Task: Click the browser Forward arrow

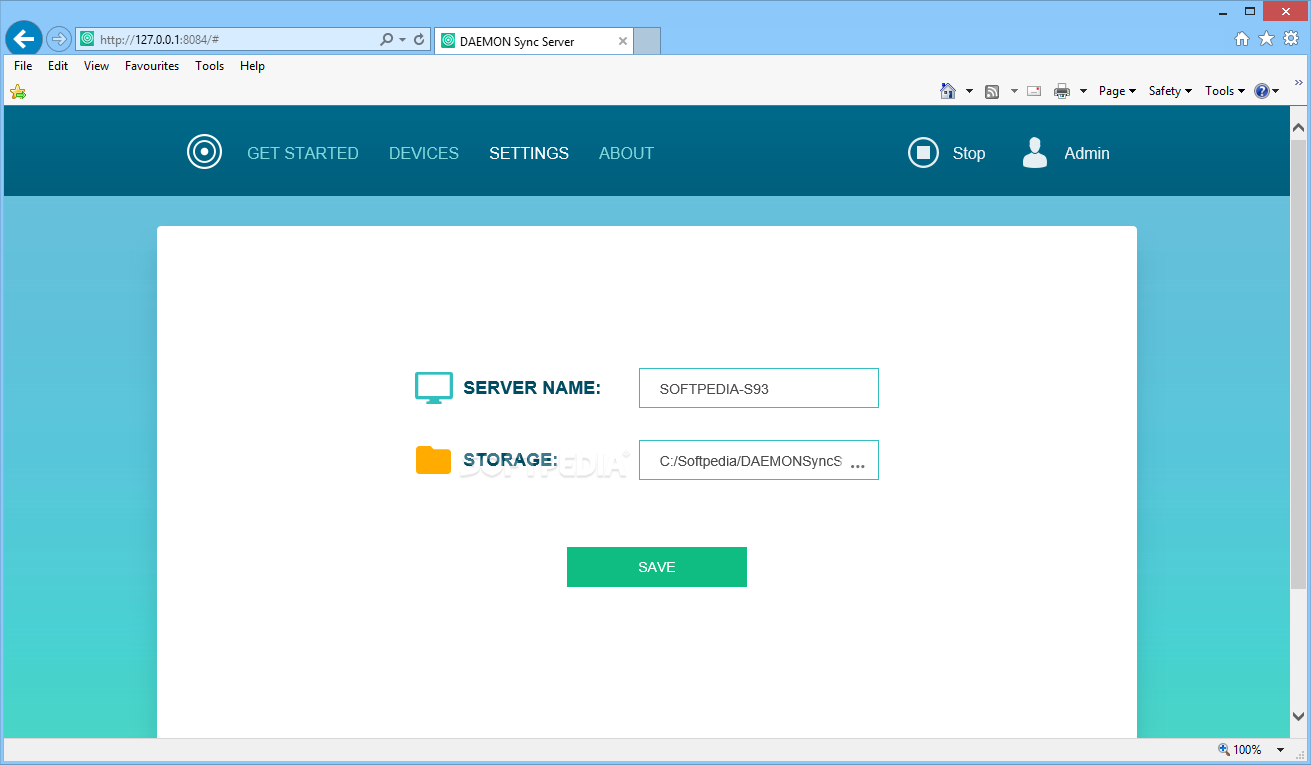Action: 59,39
